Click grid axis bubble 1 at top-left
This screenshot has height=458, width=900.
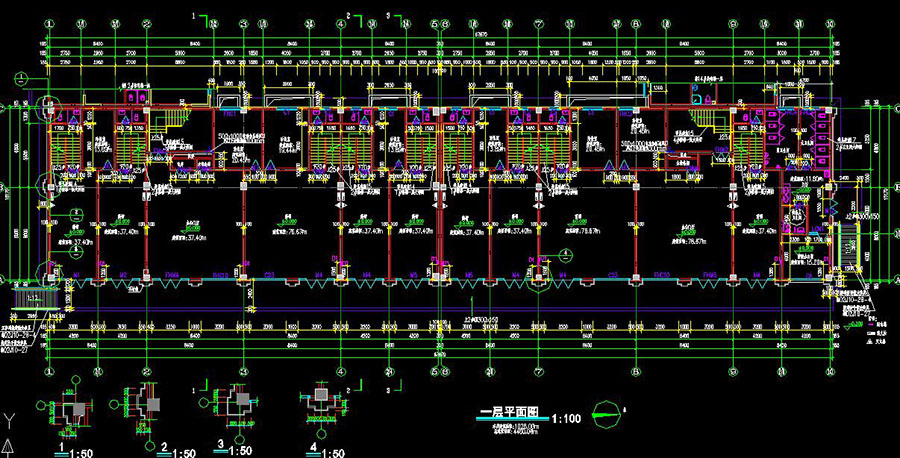(49, 22)
